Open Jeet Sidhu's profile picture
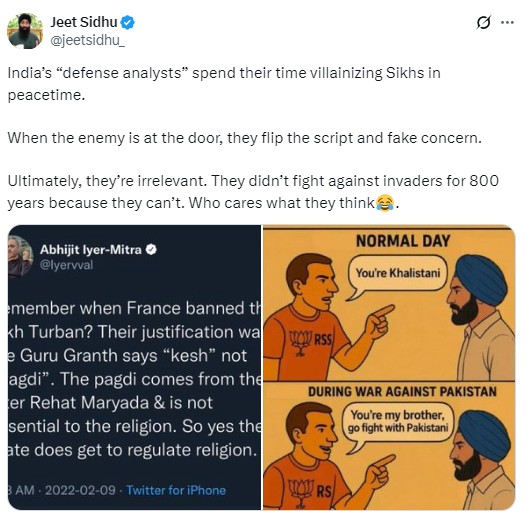527x514 pixels. (25, 31)
